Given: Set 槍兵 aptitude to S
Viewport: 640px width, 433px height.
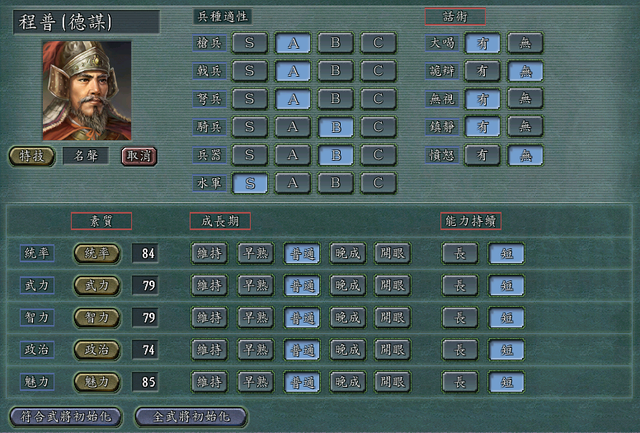Looking at the screenshot, I should 250,43.
